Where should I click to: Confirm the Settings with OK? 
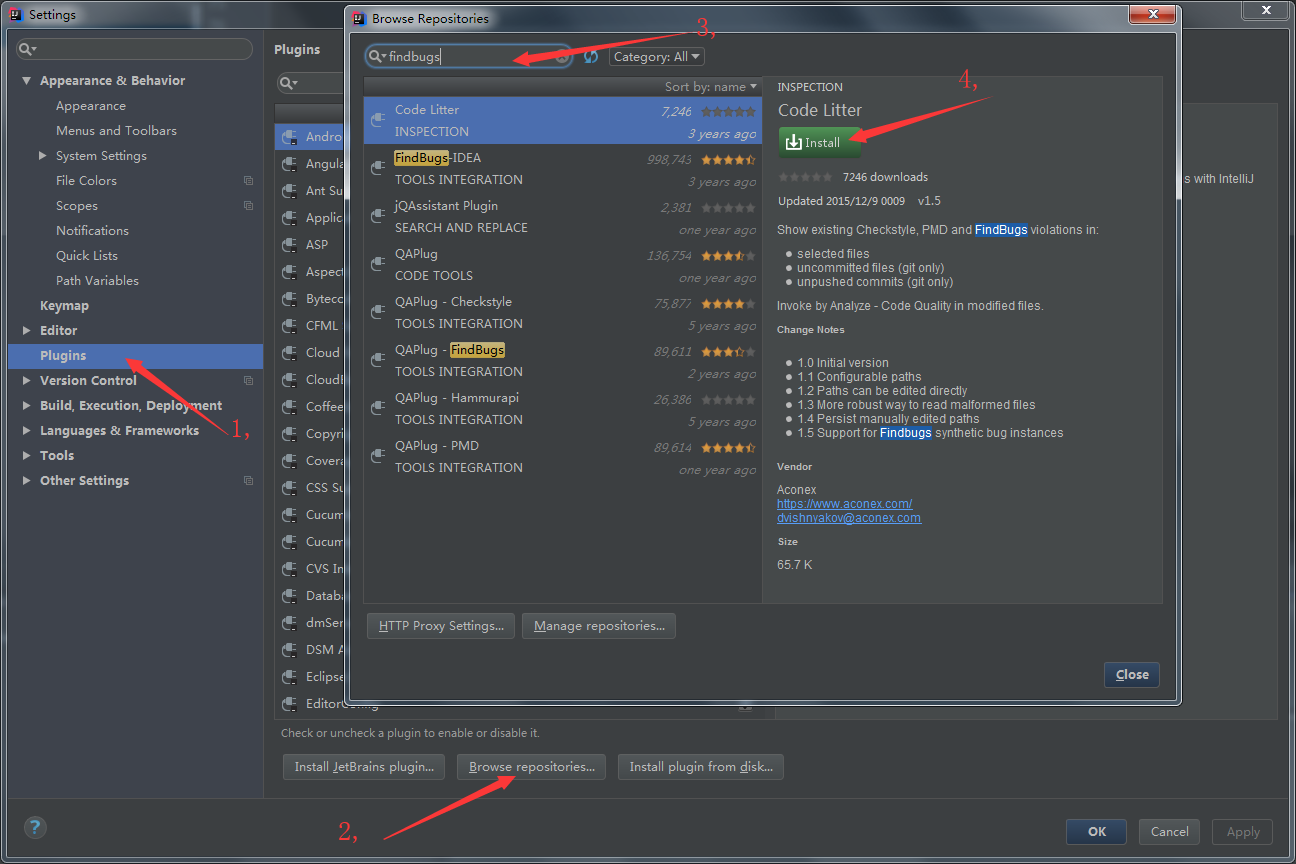pyautogui.click(x=1096, y=831)
